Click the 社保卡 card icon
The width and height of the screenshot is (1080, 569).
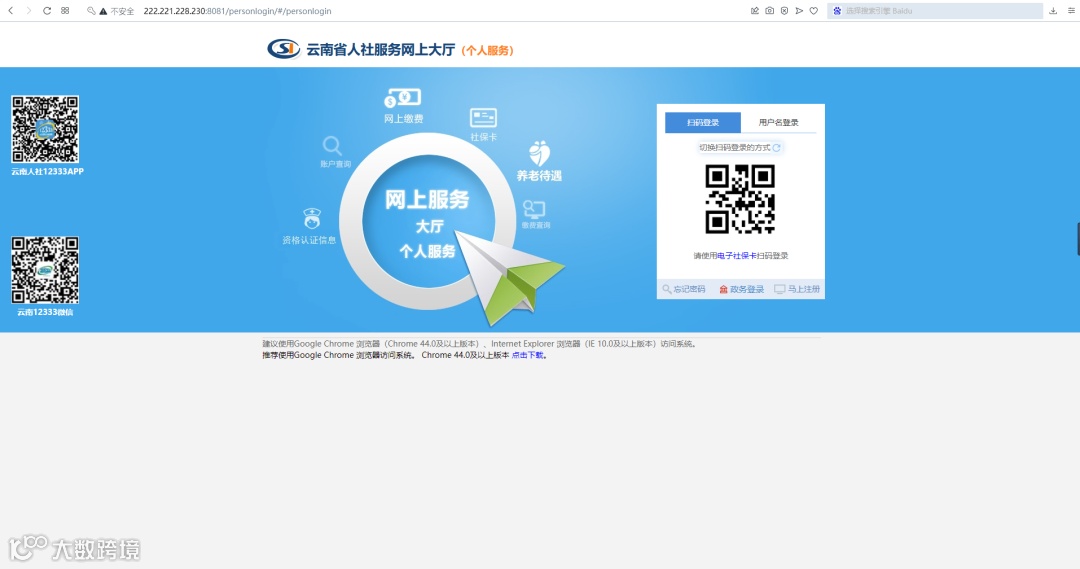tap(484, 118)
